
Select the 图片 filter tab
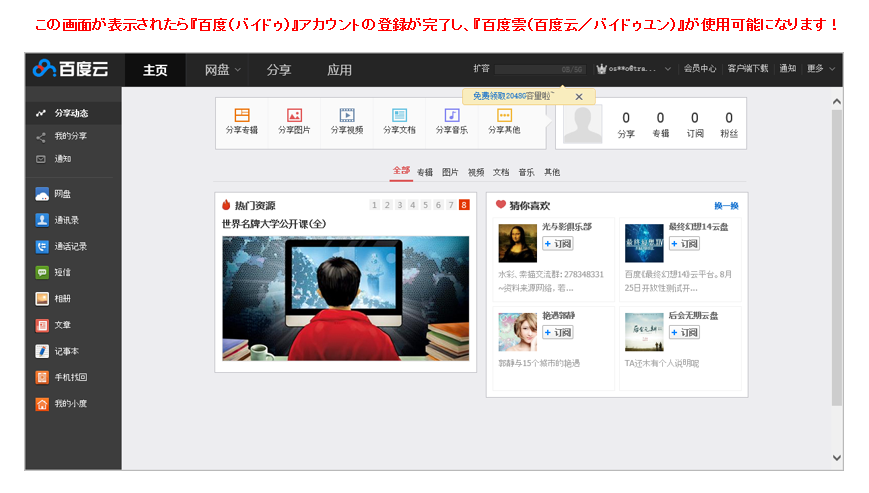tap(450, 172)
